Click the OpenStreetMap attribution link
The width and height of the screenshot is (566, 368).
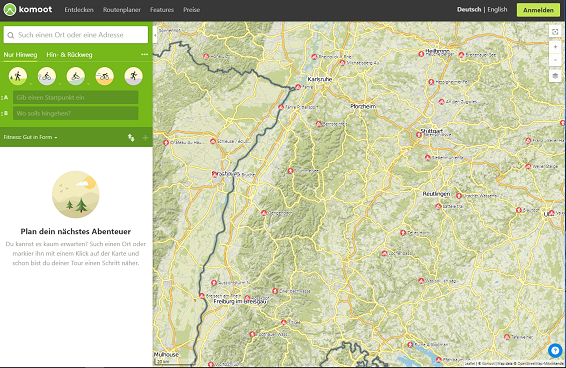534,364
